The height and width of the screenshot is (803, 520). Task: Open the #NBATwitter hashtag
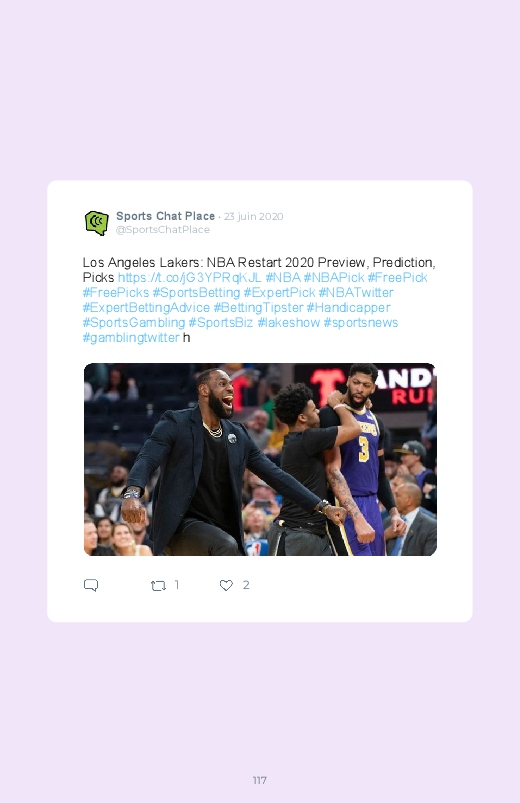(x=356, y=292)
